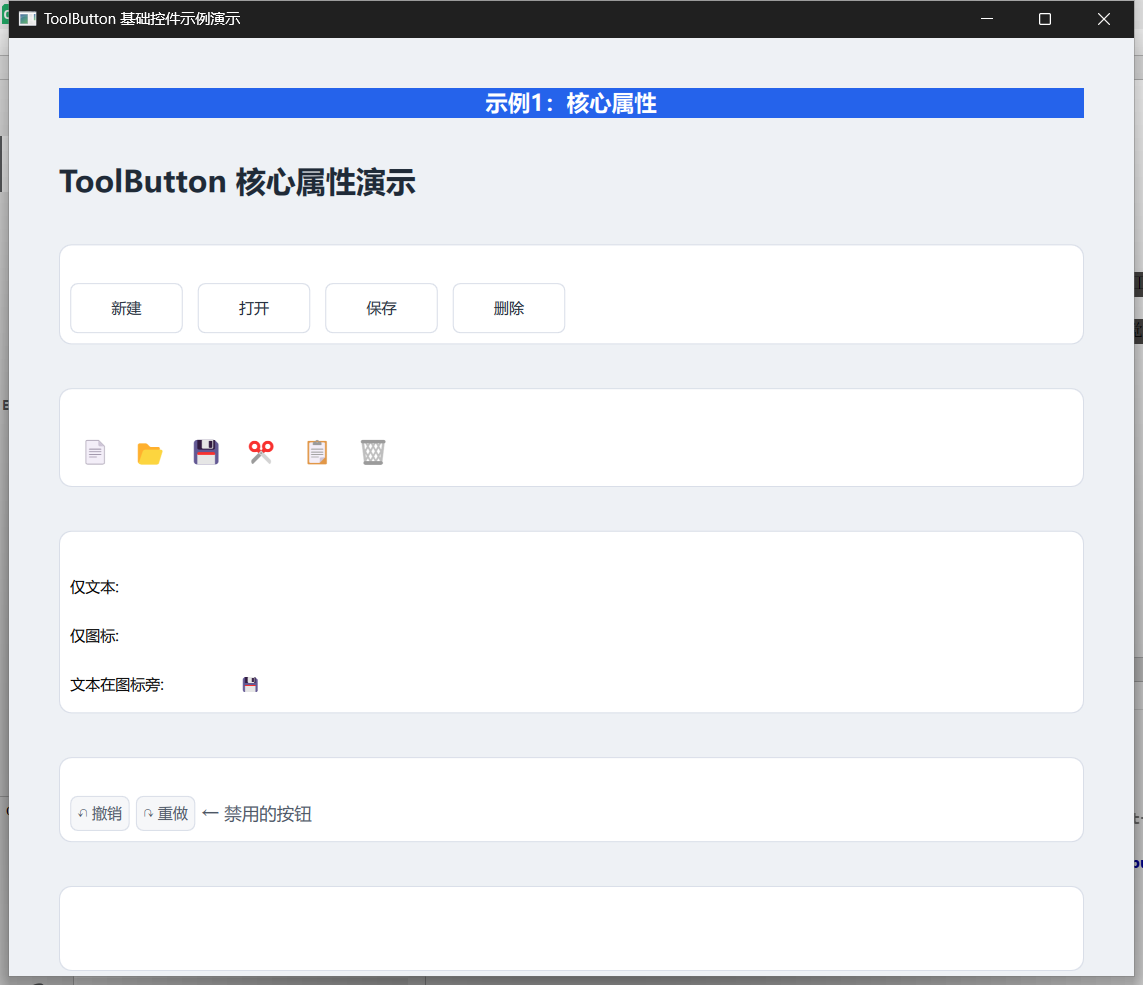
Task: Select the scissors cut icon
Action: pyautogui.click(x=261, y=451)
